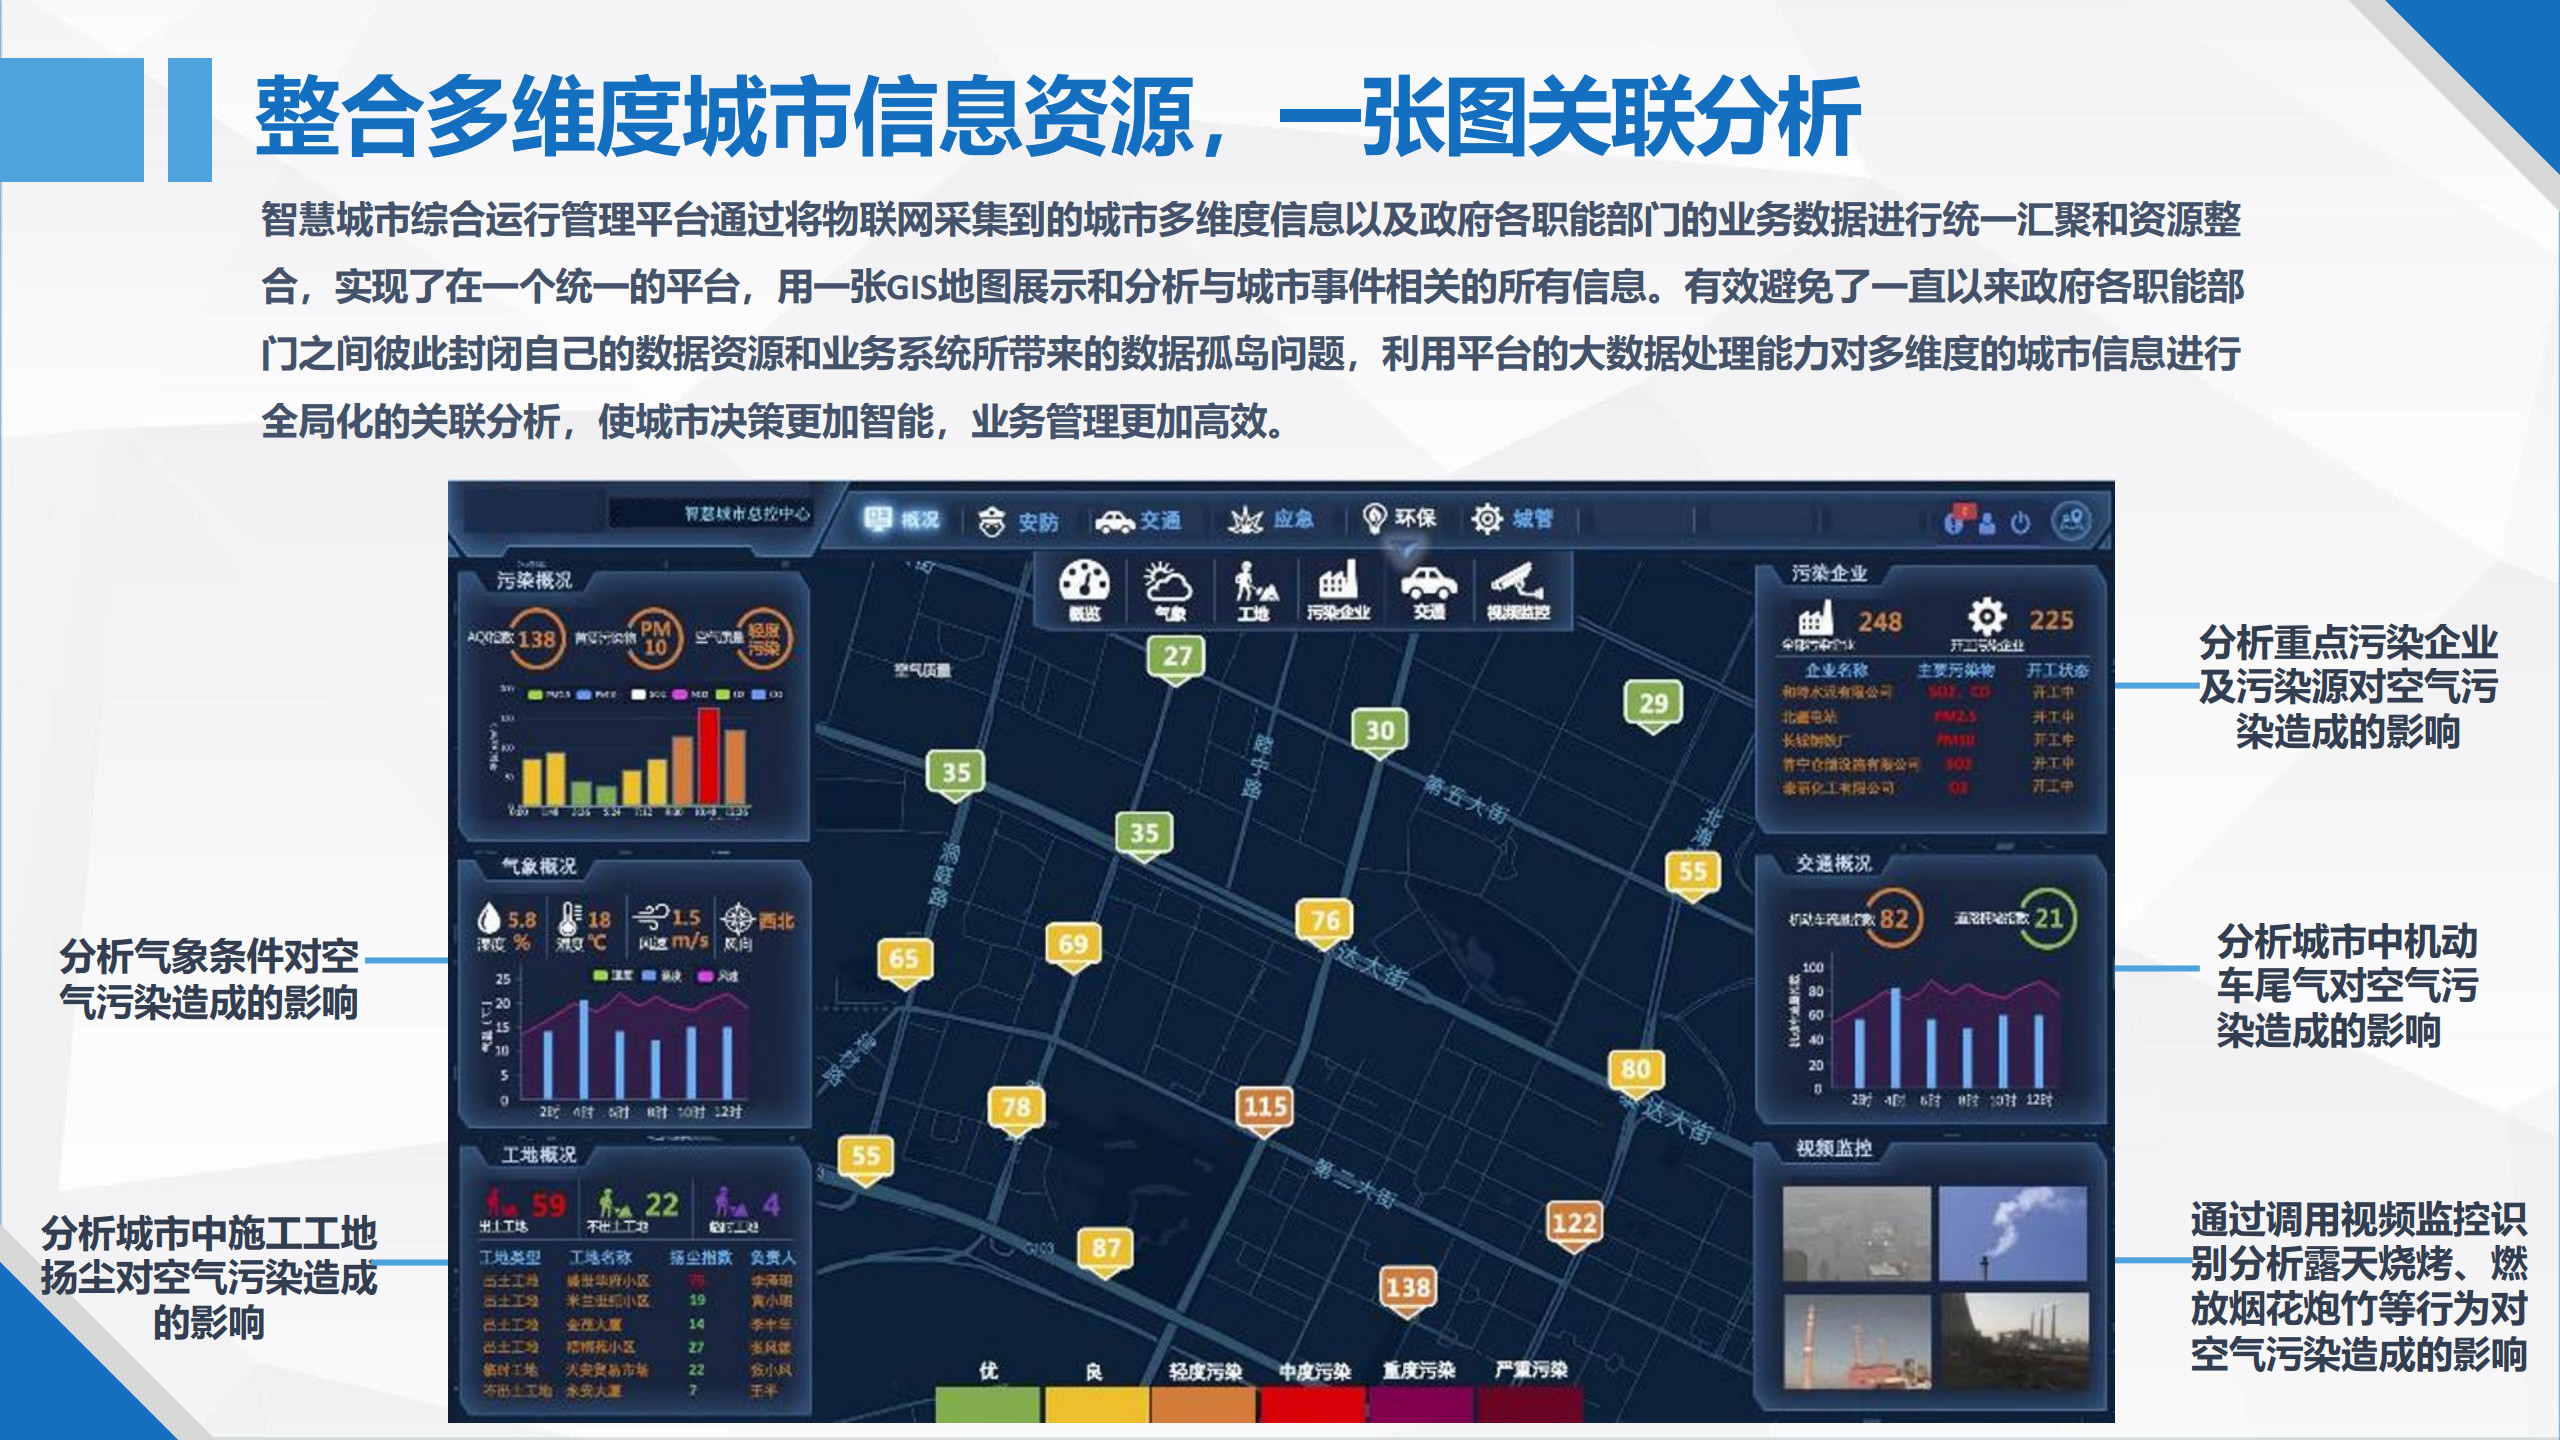Click the yellow map marker 80

point(1636,1071)
